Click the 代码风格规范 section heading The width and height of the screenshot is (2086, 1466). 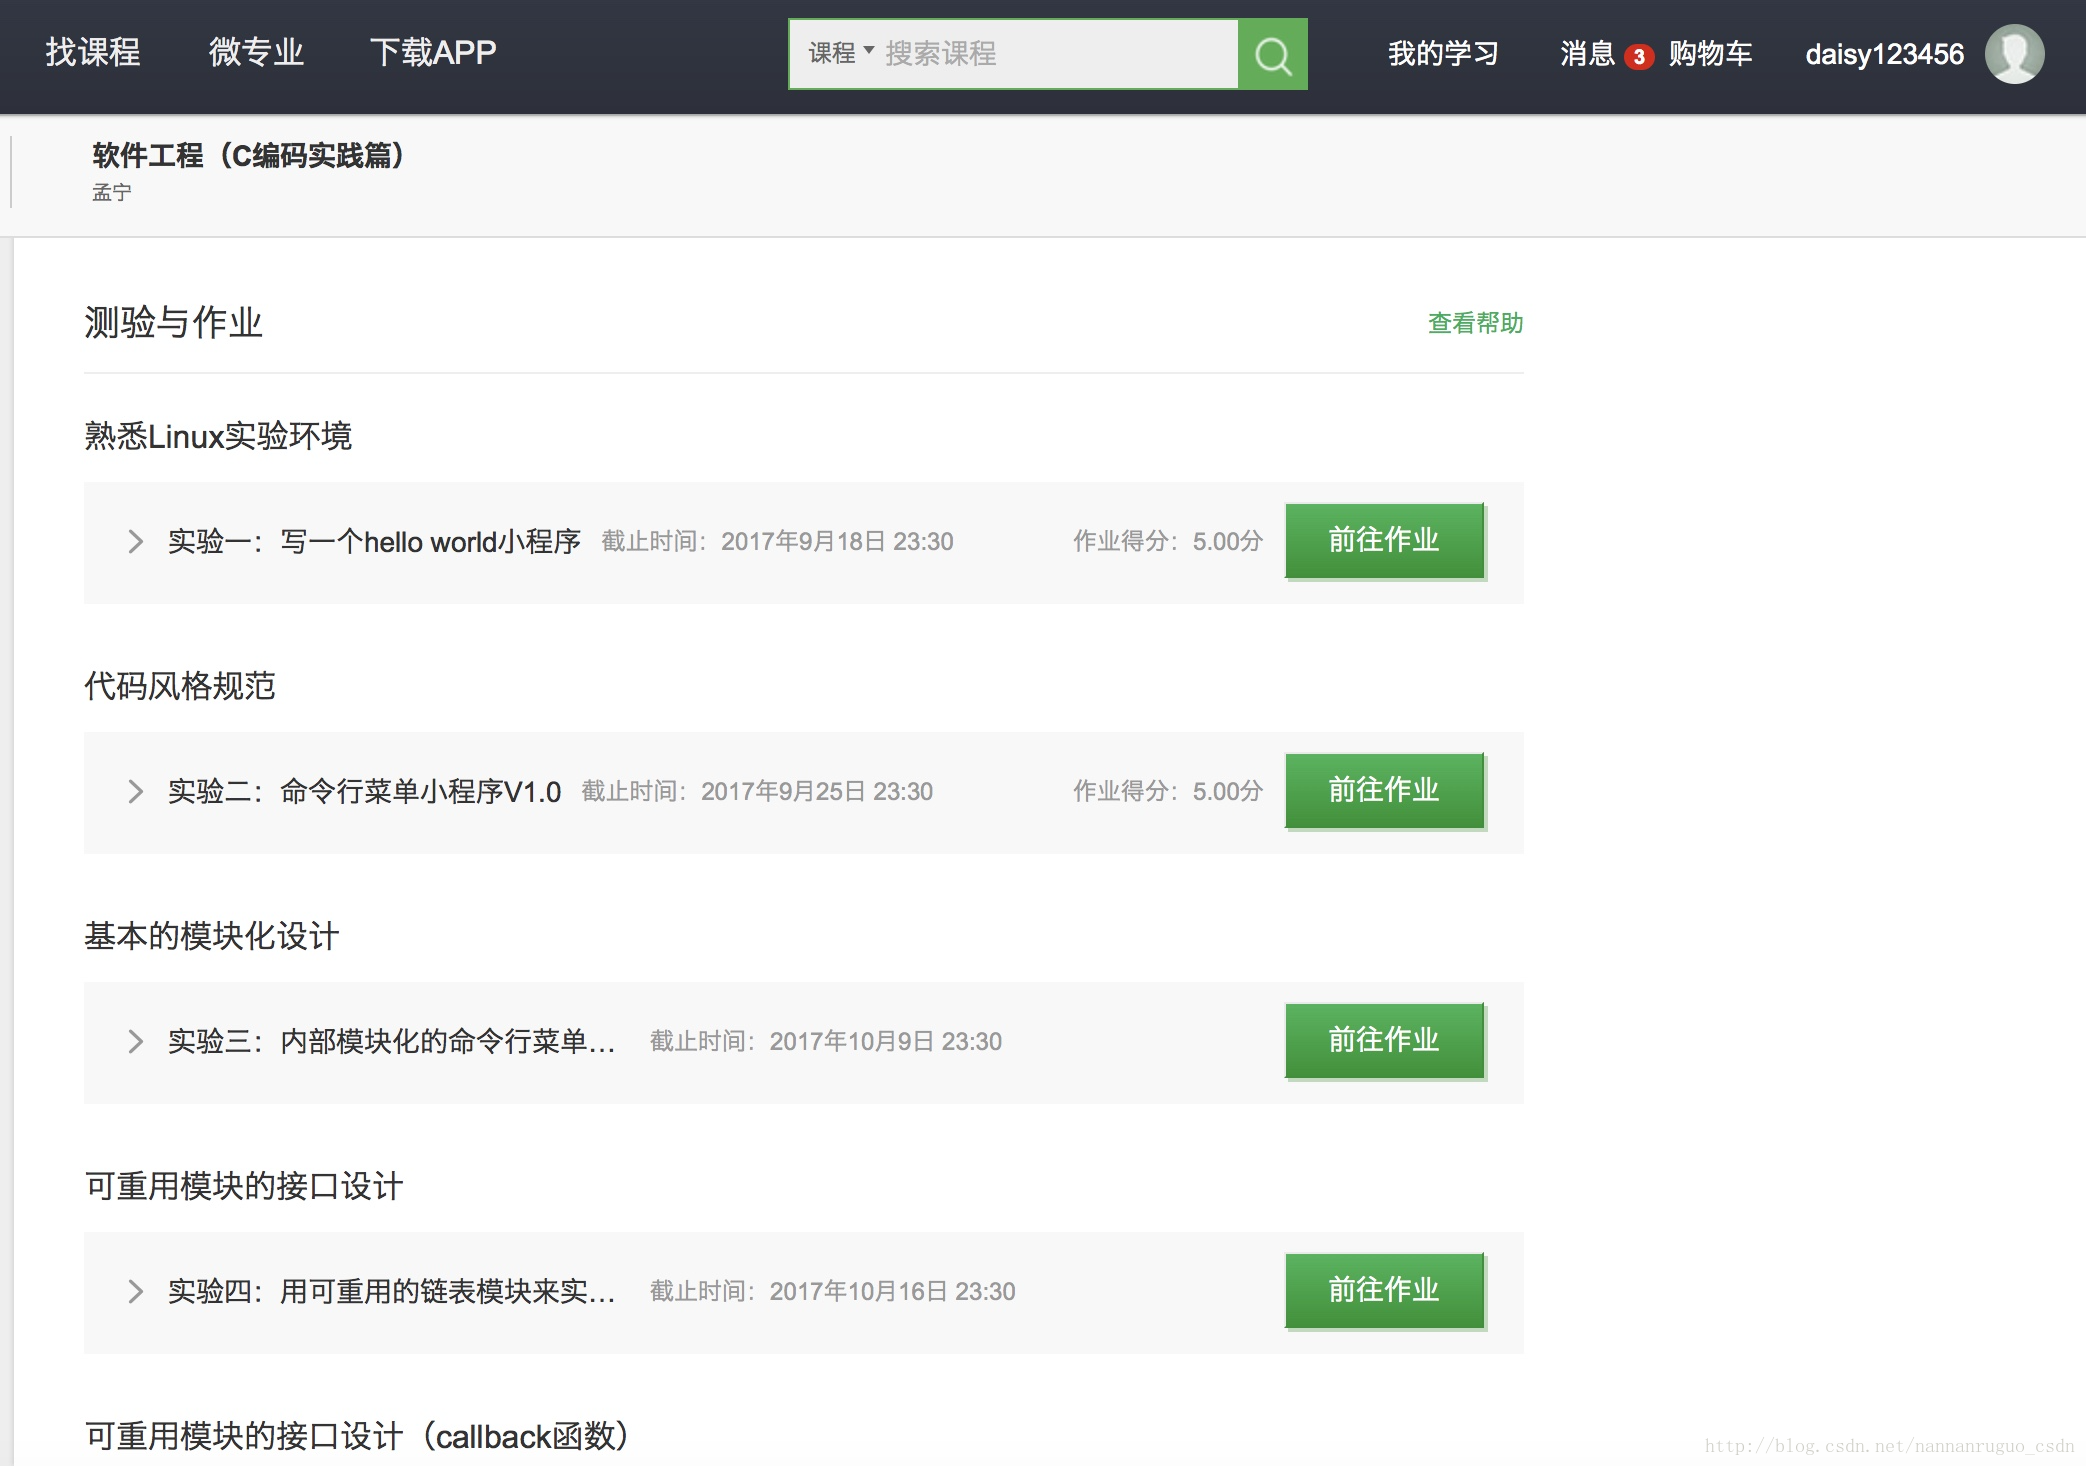tap(180, 686)
